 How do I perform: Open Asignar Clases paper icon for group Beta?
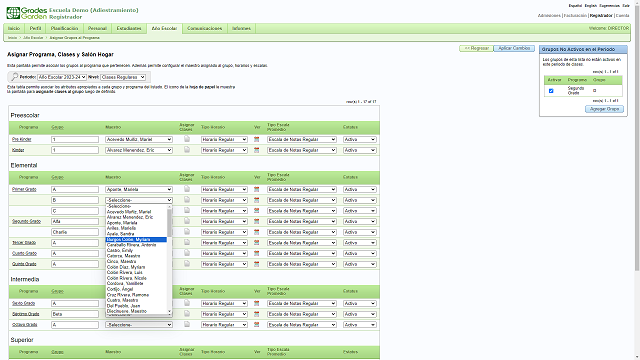[x=187, y=313]
